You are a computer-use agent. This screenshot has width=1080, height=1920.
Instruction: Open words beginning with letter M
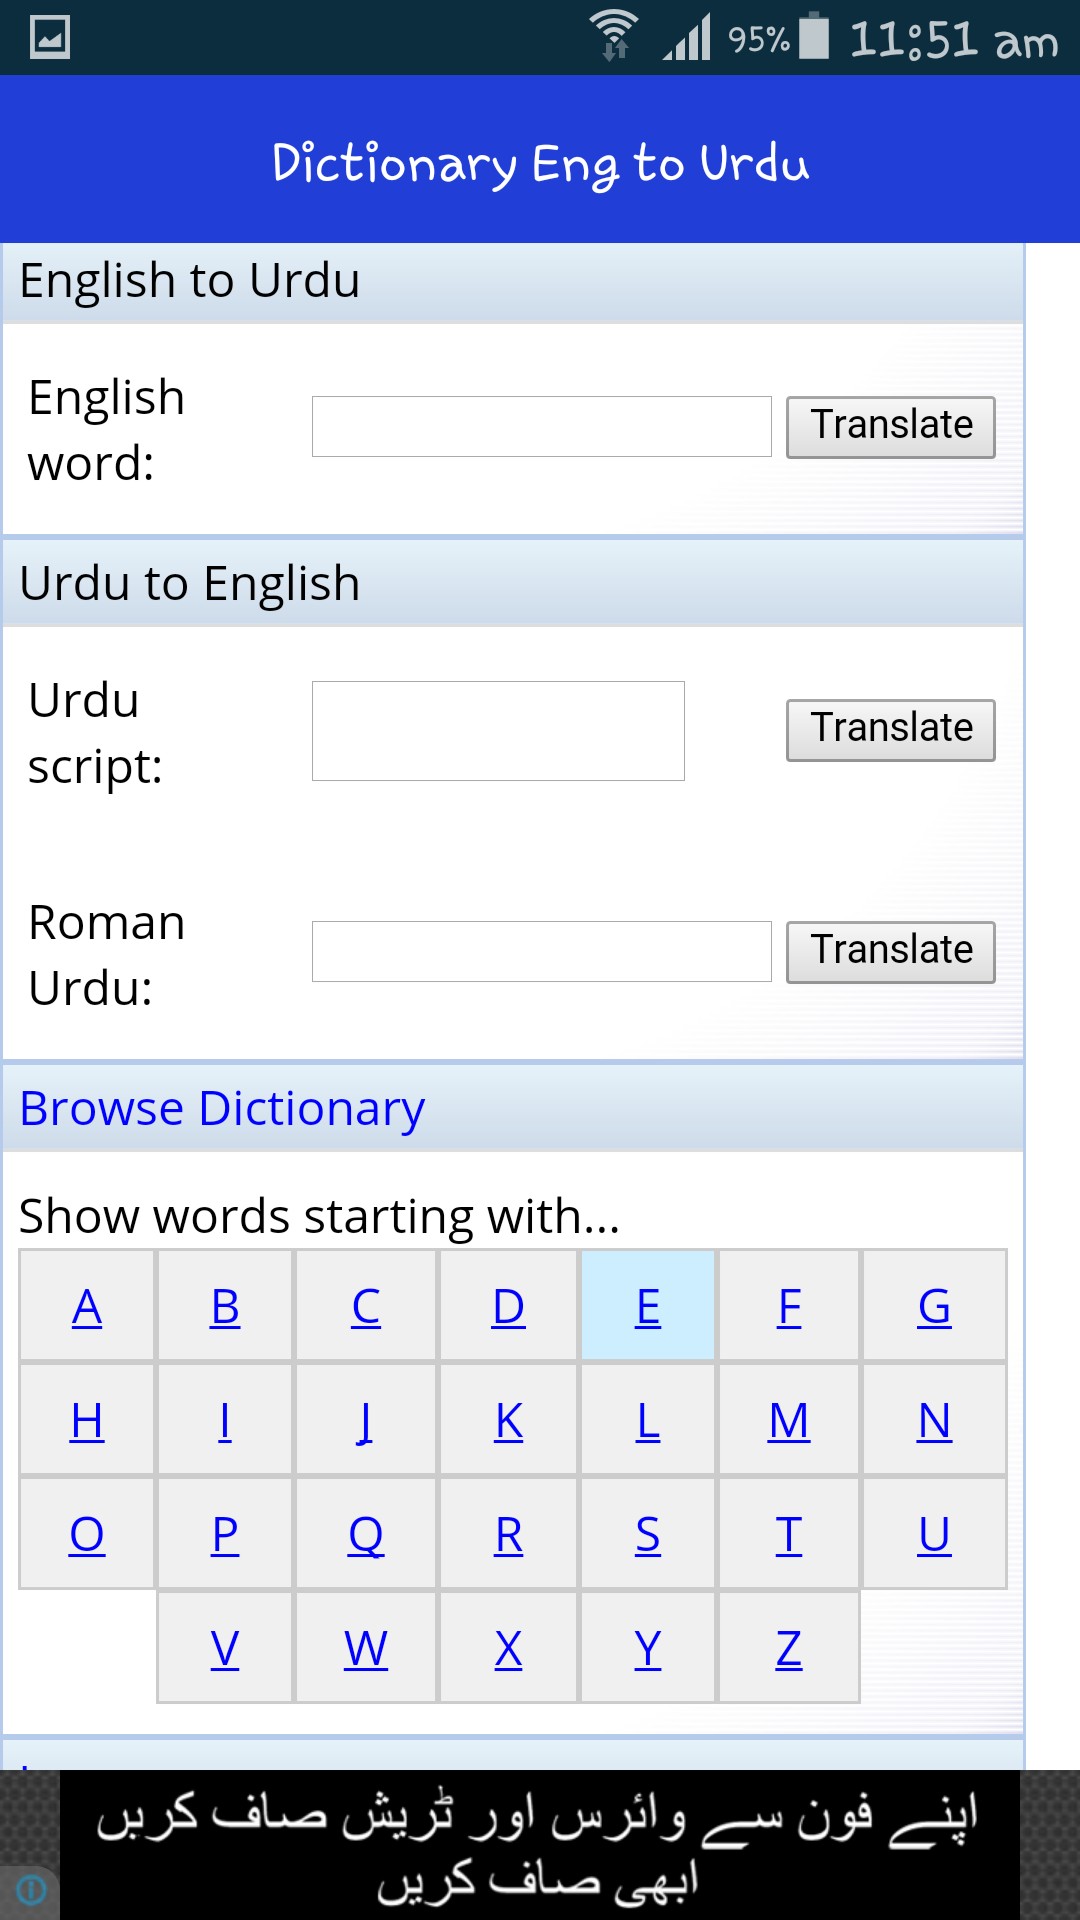point(789,1421)
